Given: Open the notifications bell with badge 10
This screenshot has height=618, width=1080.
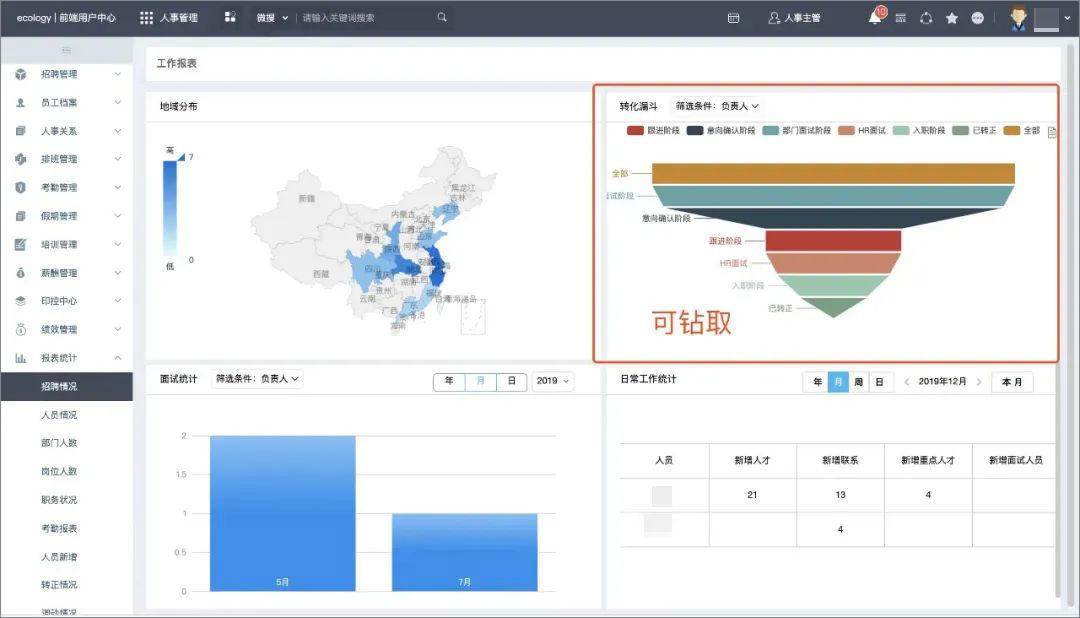Looking at the screenshot, I should pyautogui.click(x=875, y=17).
